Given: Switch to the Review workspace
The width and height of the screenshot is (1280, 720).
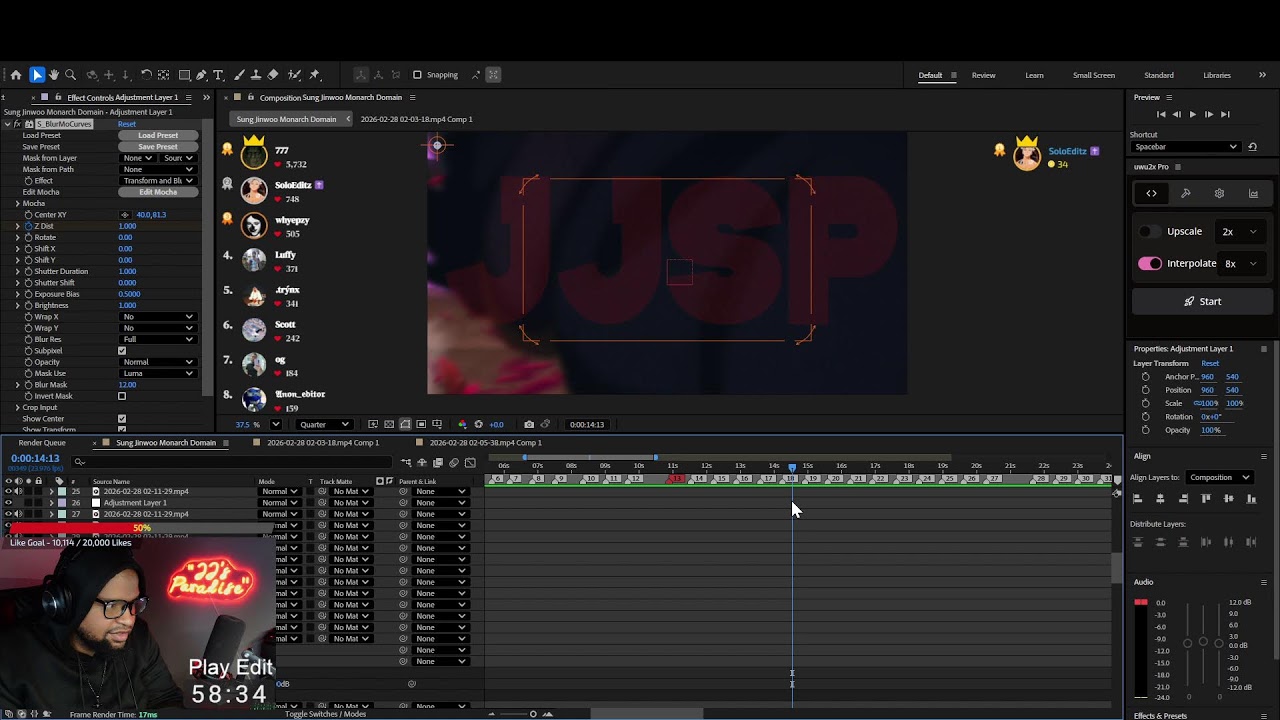Looking at the screenshot, I should click(x=983, y=75).
